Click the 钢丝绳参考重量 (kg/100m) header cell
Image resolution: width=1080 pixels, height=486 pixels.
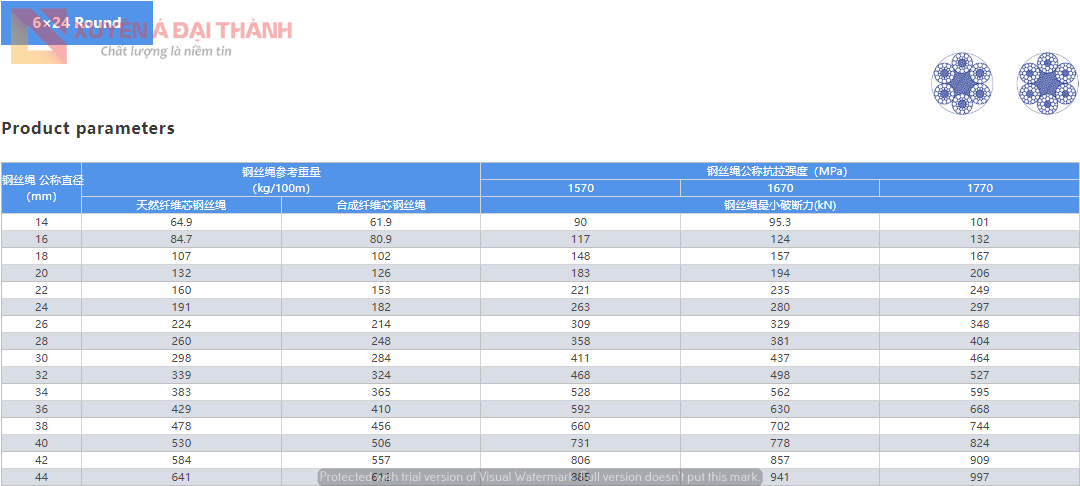281,180
